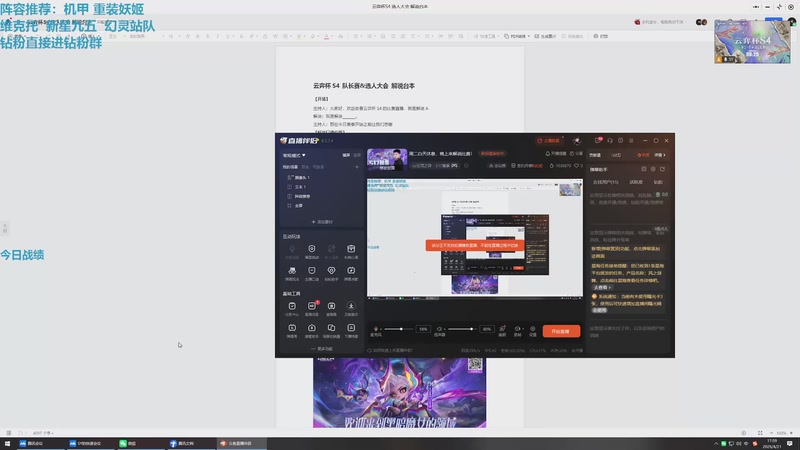
Task: Adjust the 麦克风 volume slider
Action: [399, 329]
